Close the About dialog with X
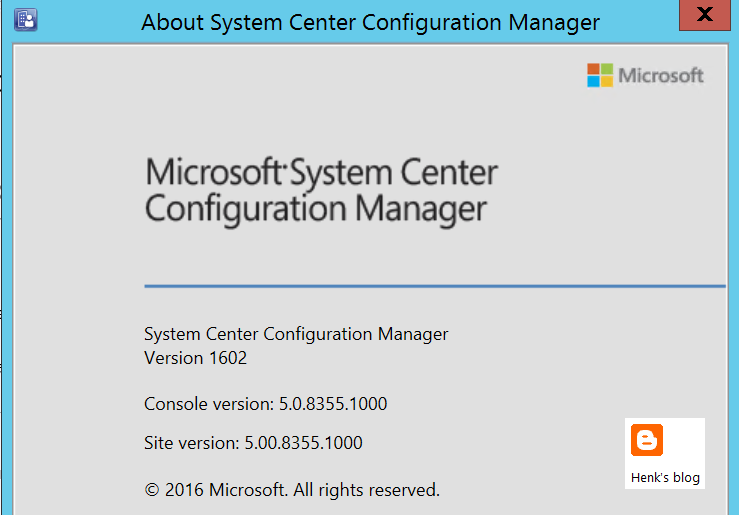739x515 pixels. [x=705, y=15]
